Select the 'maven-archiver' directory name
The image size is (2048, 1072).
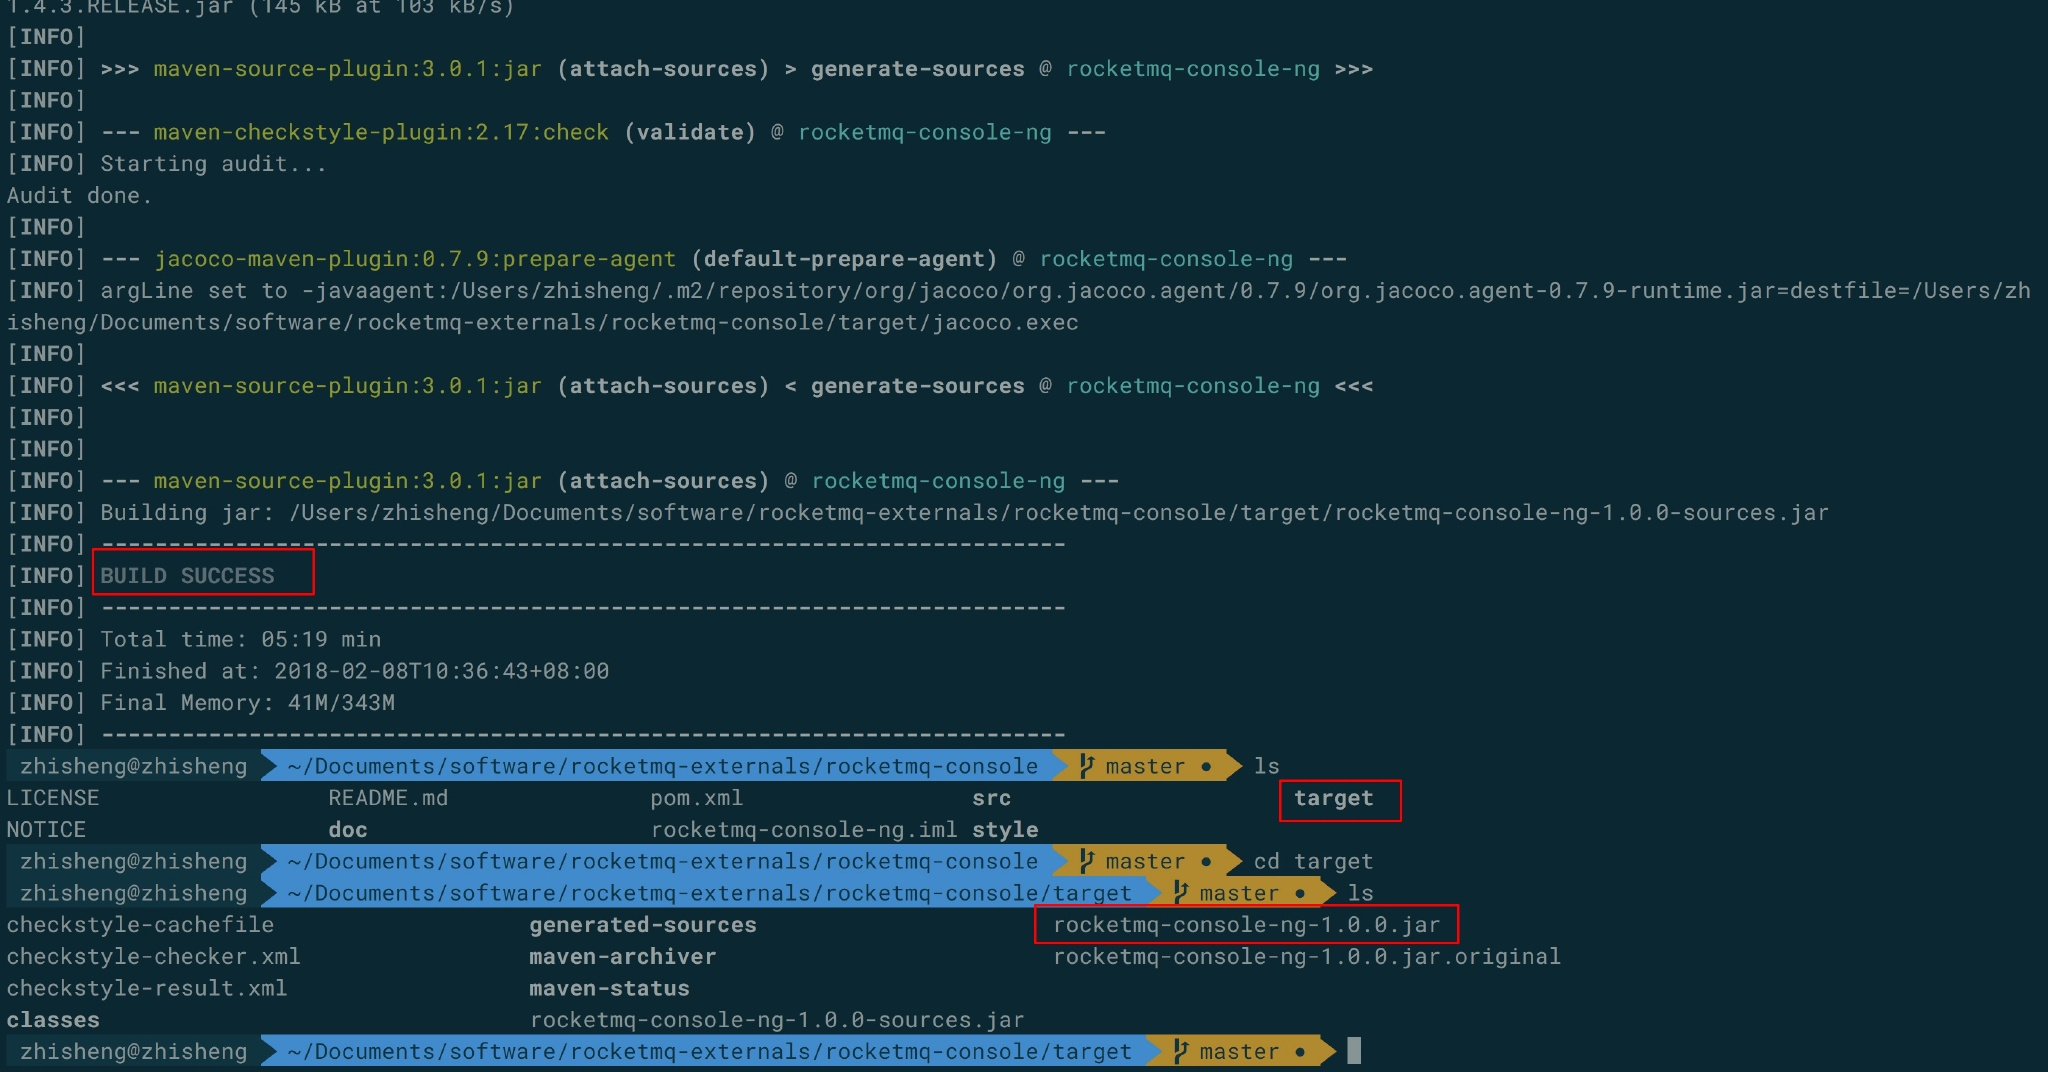623,957
